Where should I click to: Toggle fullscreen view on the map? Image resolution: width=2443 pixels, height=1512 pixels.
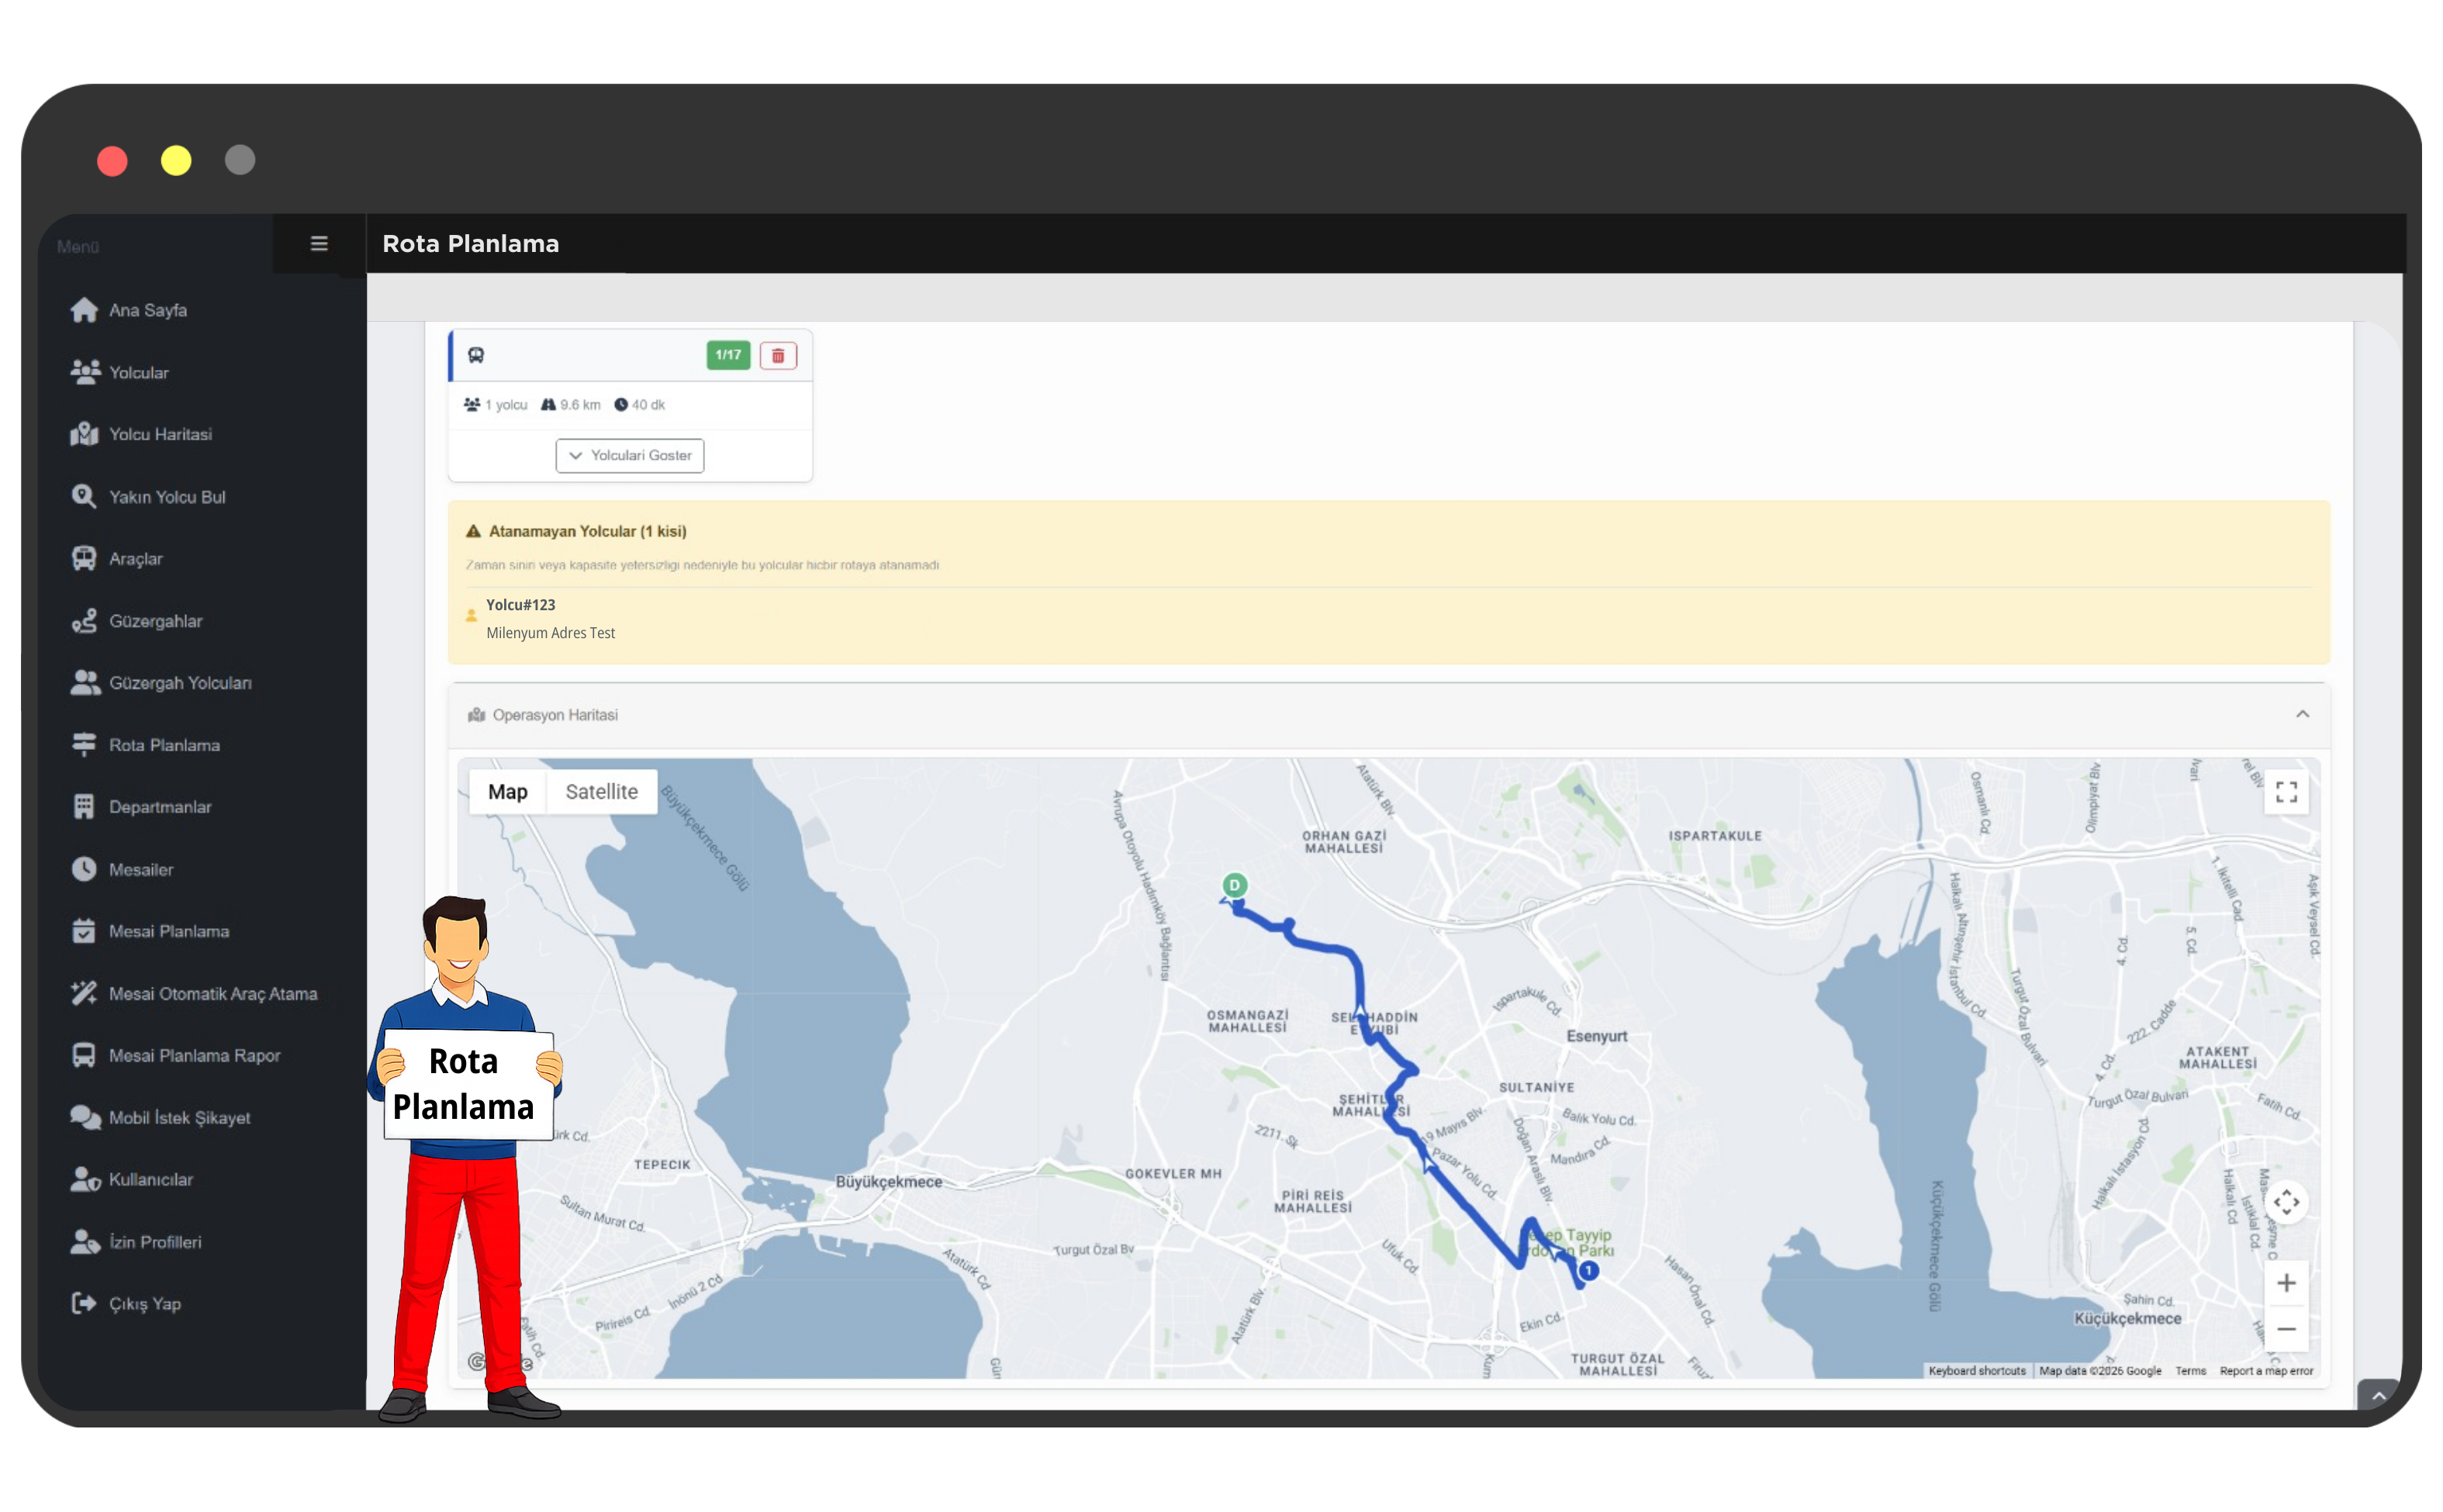pyautogui.click(x=2286, y=793)
